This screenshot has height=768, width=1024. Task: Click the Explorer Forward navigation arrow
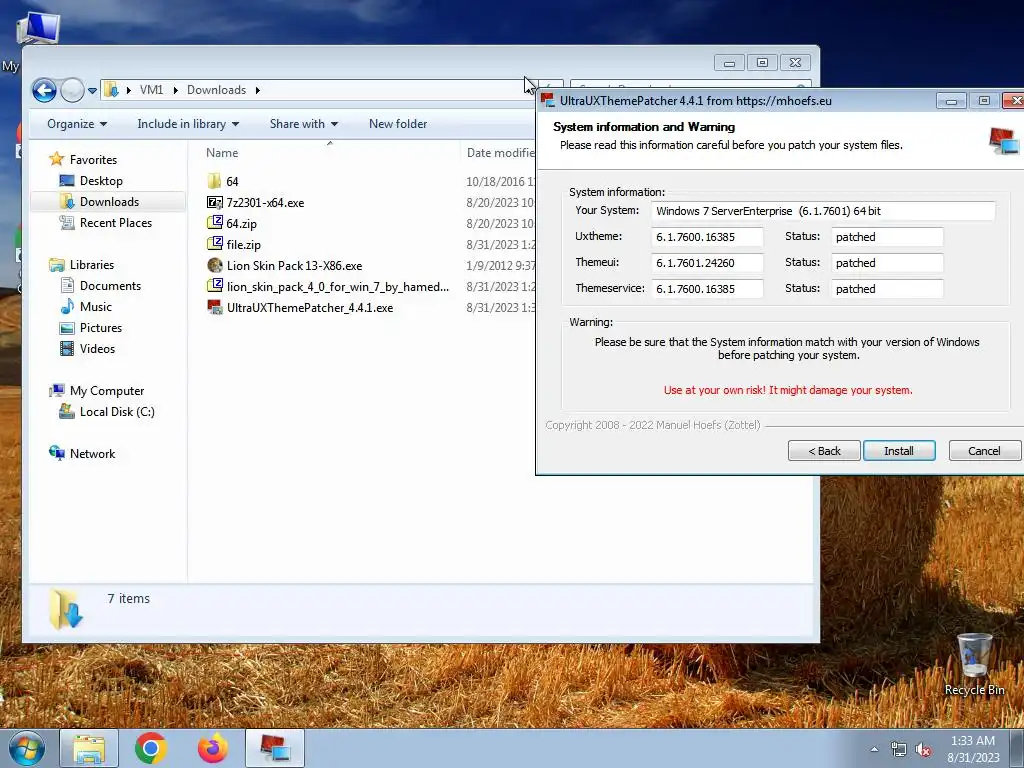coord(72,90)
